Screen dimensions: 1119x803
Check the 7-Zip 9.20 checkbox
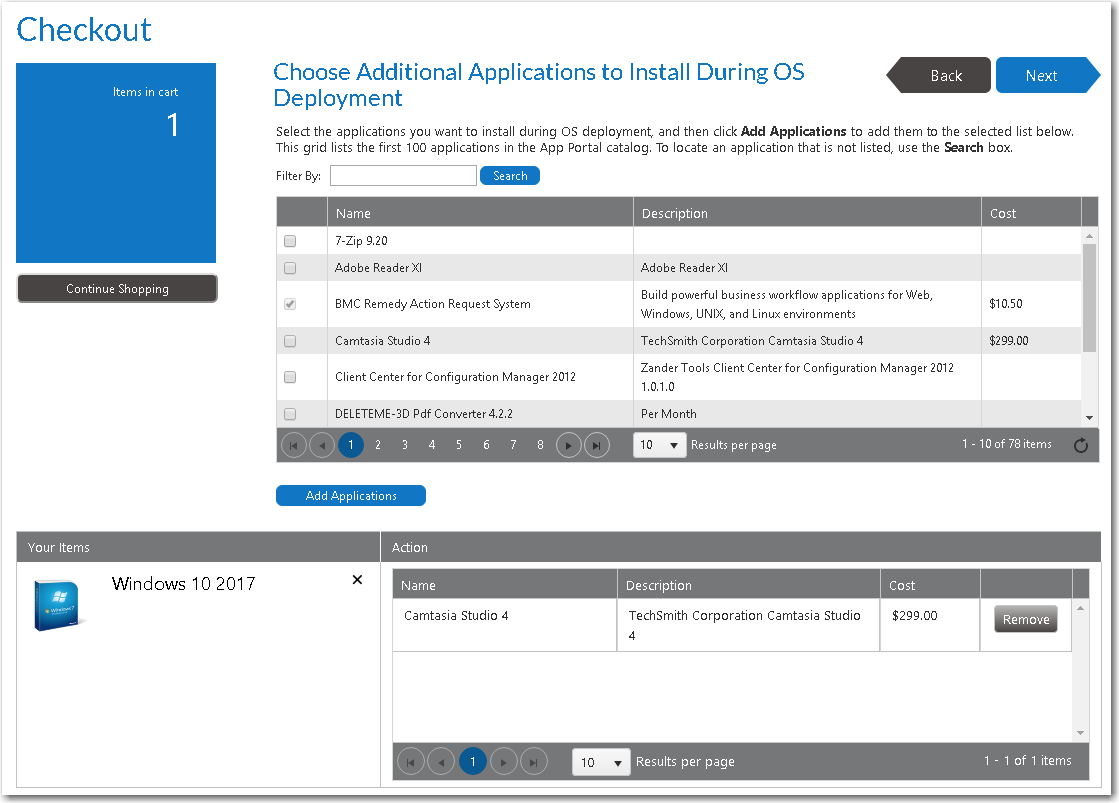click(291, 240)
